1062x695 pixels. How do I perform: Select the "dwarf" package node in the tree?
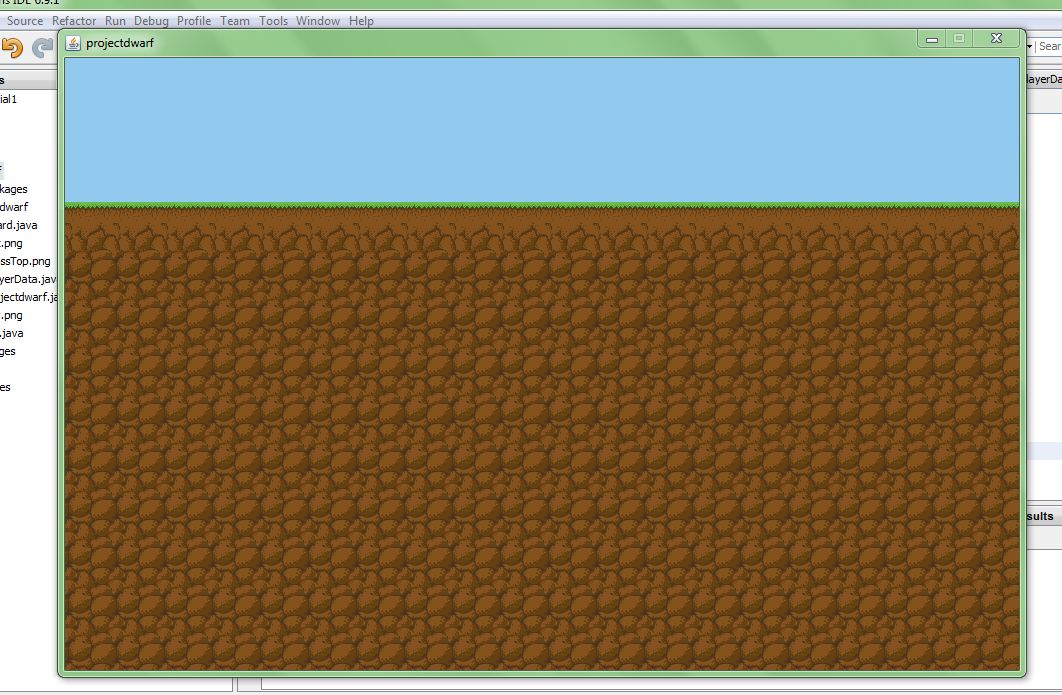[x=14, y=207]
